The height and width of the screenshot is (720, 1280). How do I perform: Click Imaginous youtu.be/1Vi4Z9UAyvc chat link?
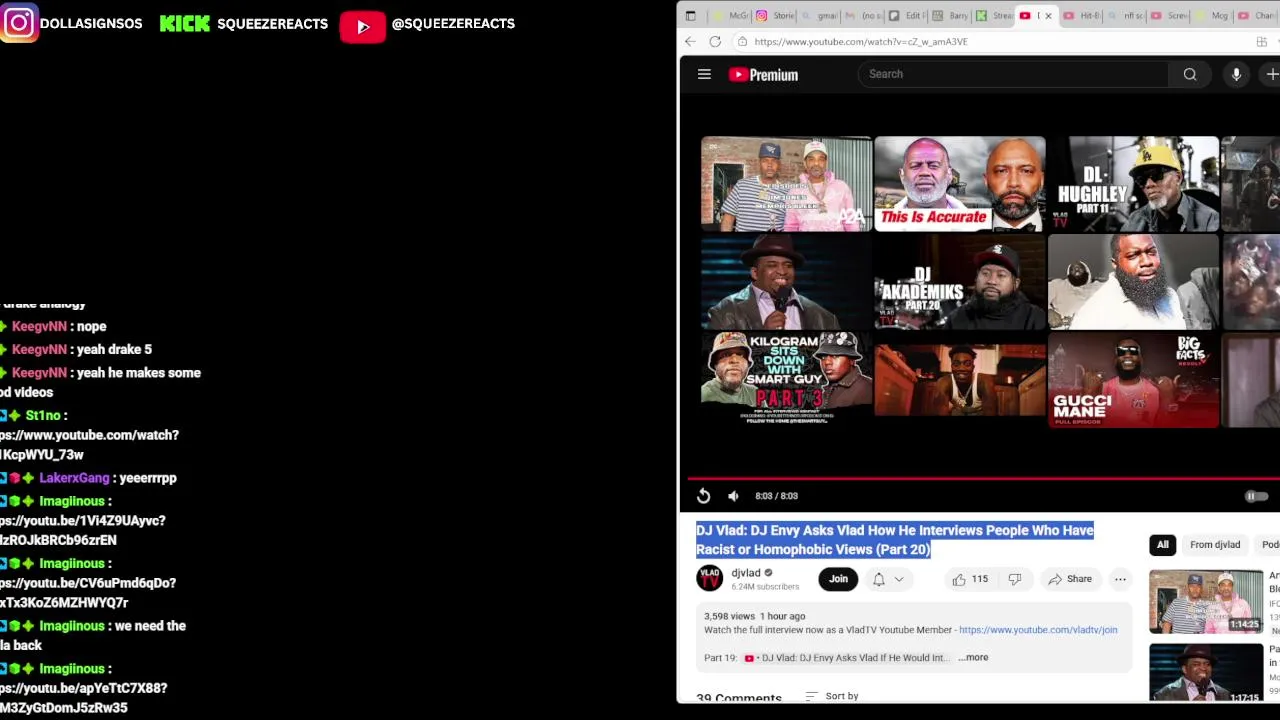(82, 530)
